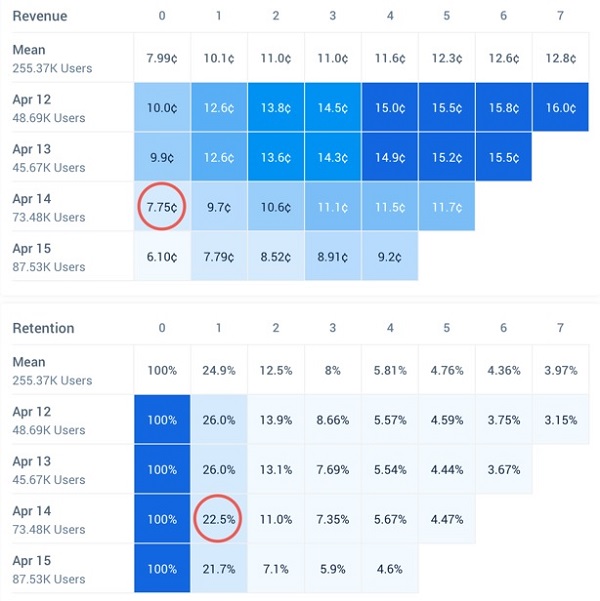Select the Mean row label under Retention
This screenshot has height=601, width=600.
coord(29,362)
